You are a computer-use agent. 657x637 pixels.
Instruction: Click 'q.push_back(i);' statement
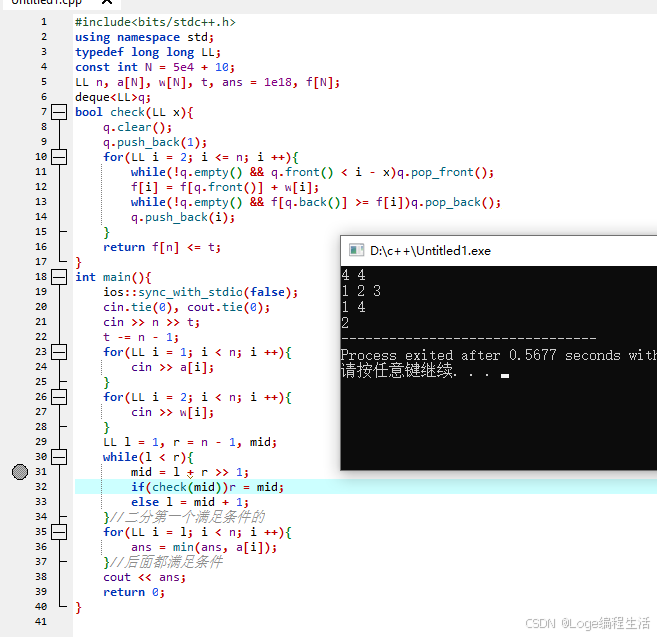pyautogui.click(x=183, y=218)
